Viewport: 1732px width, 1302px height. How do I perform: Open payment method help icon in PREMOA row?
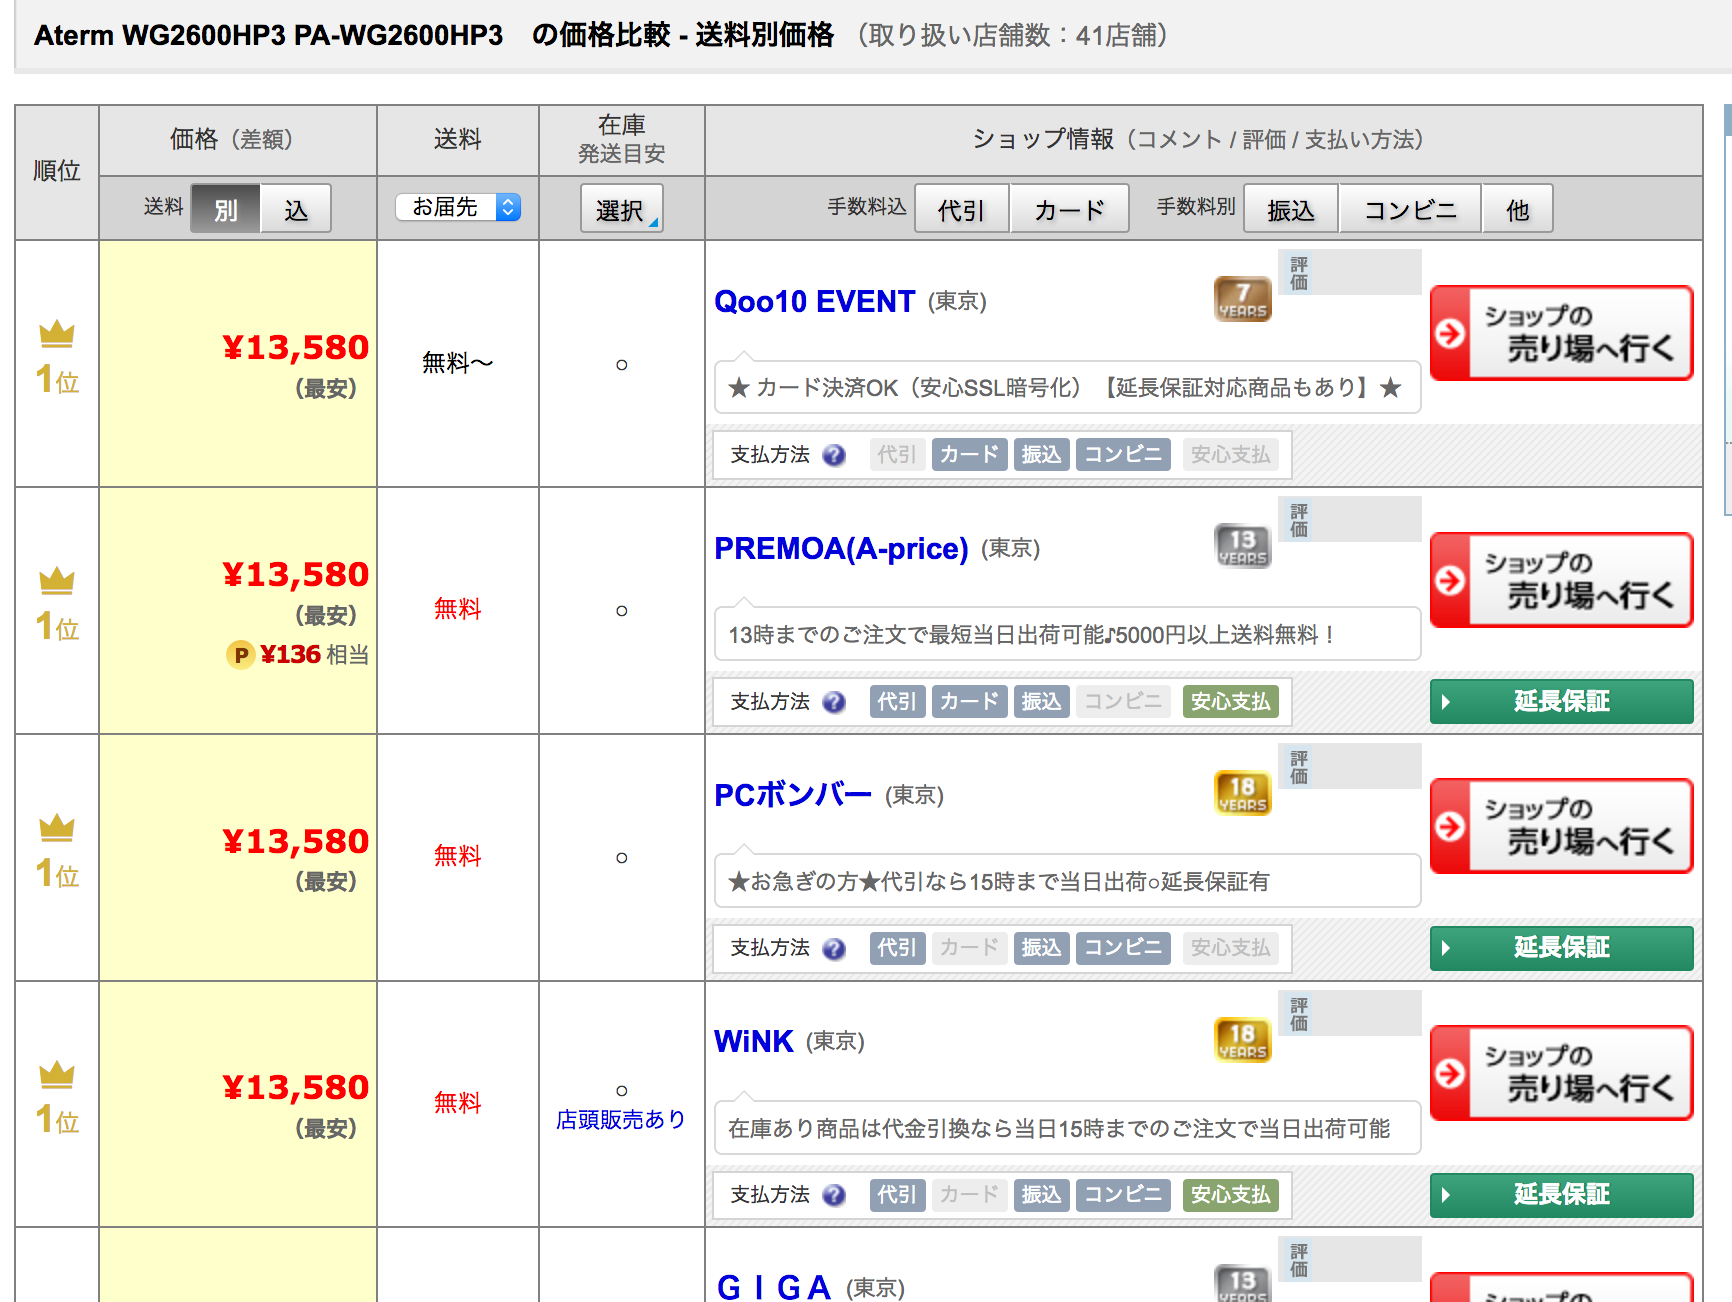pos(834,702)
